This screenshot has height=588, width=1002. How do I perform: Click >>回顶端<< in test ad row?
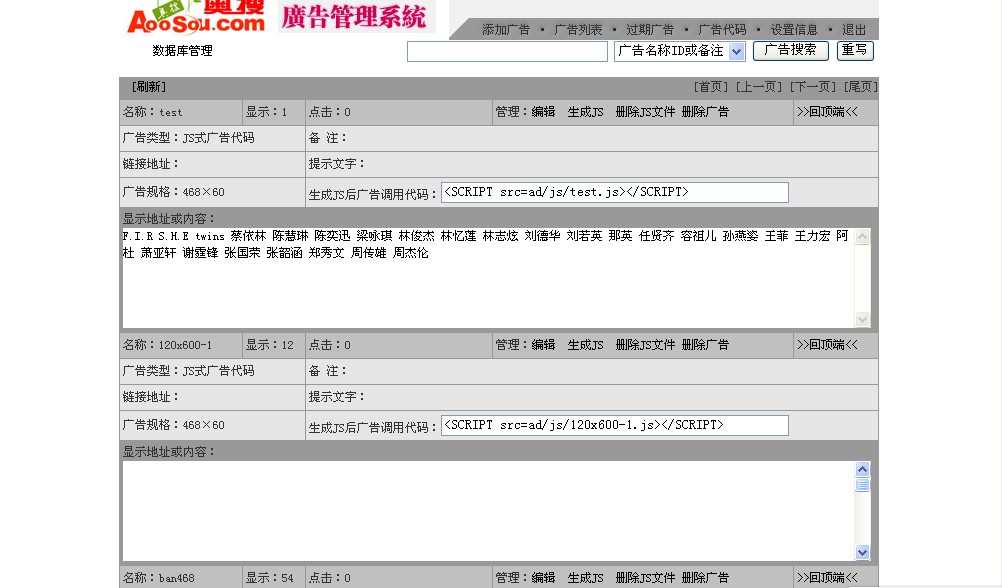[827, 112]
